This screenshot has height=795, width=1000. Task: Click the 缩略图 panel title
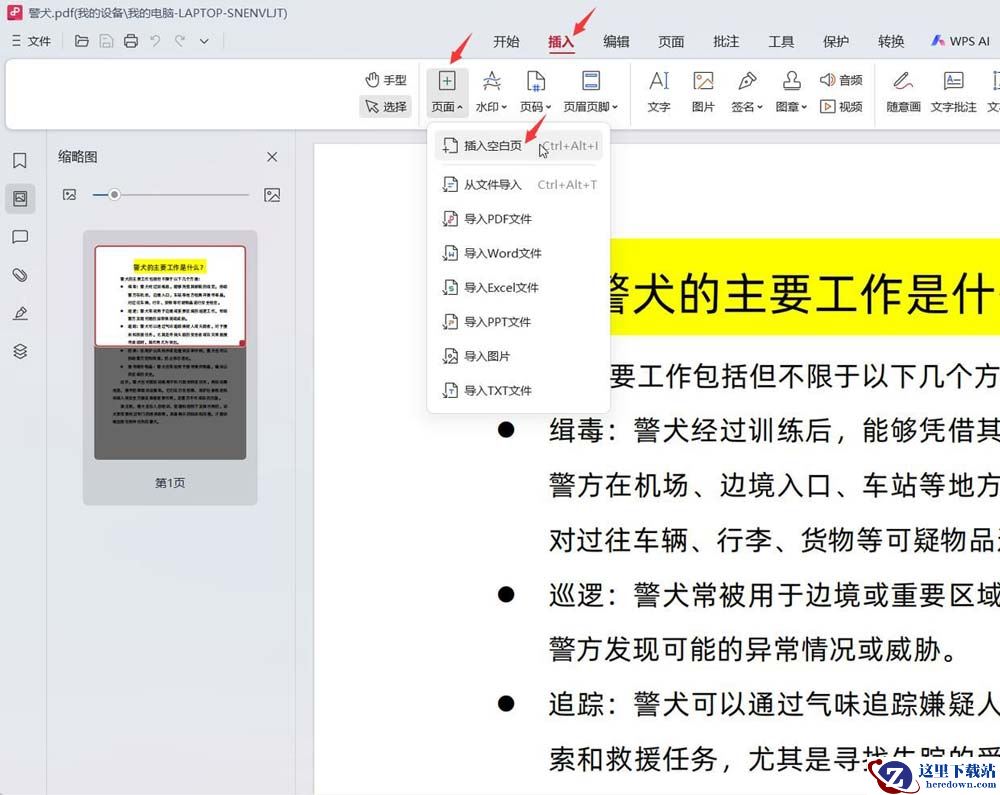click(78, 157)
